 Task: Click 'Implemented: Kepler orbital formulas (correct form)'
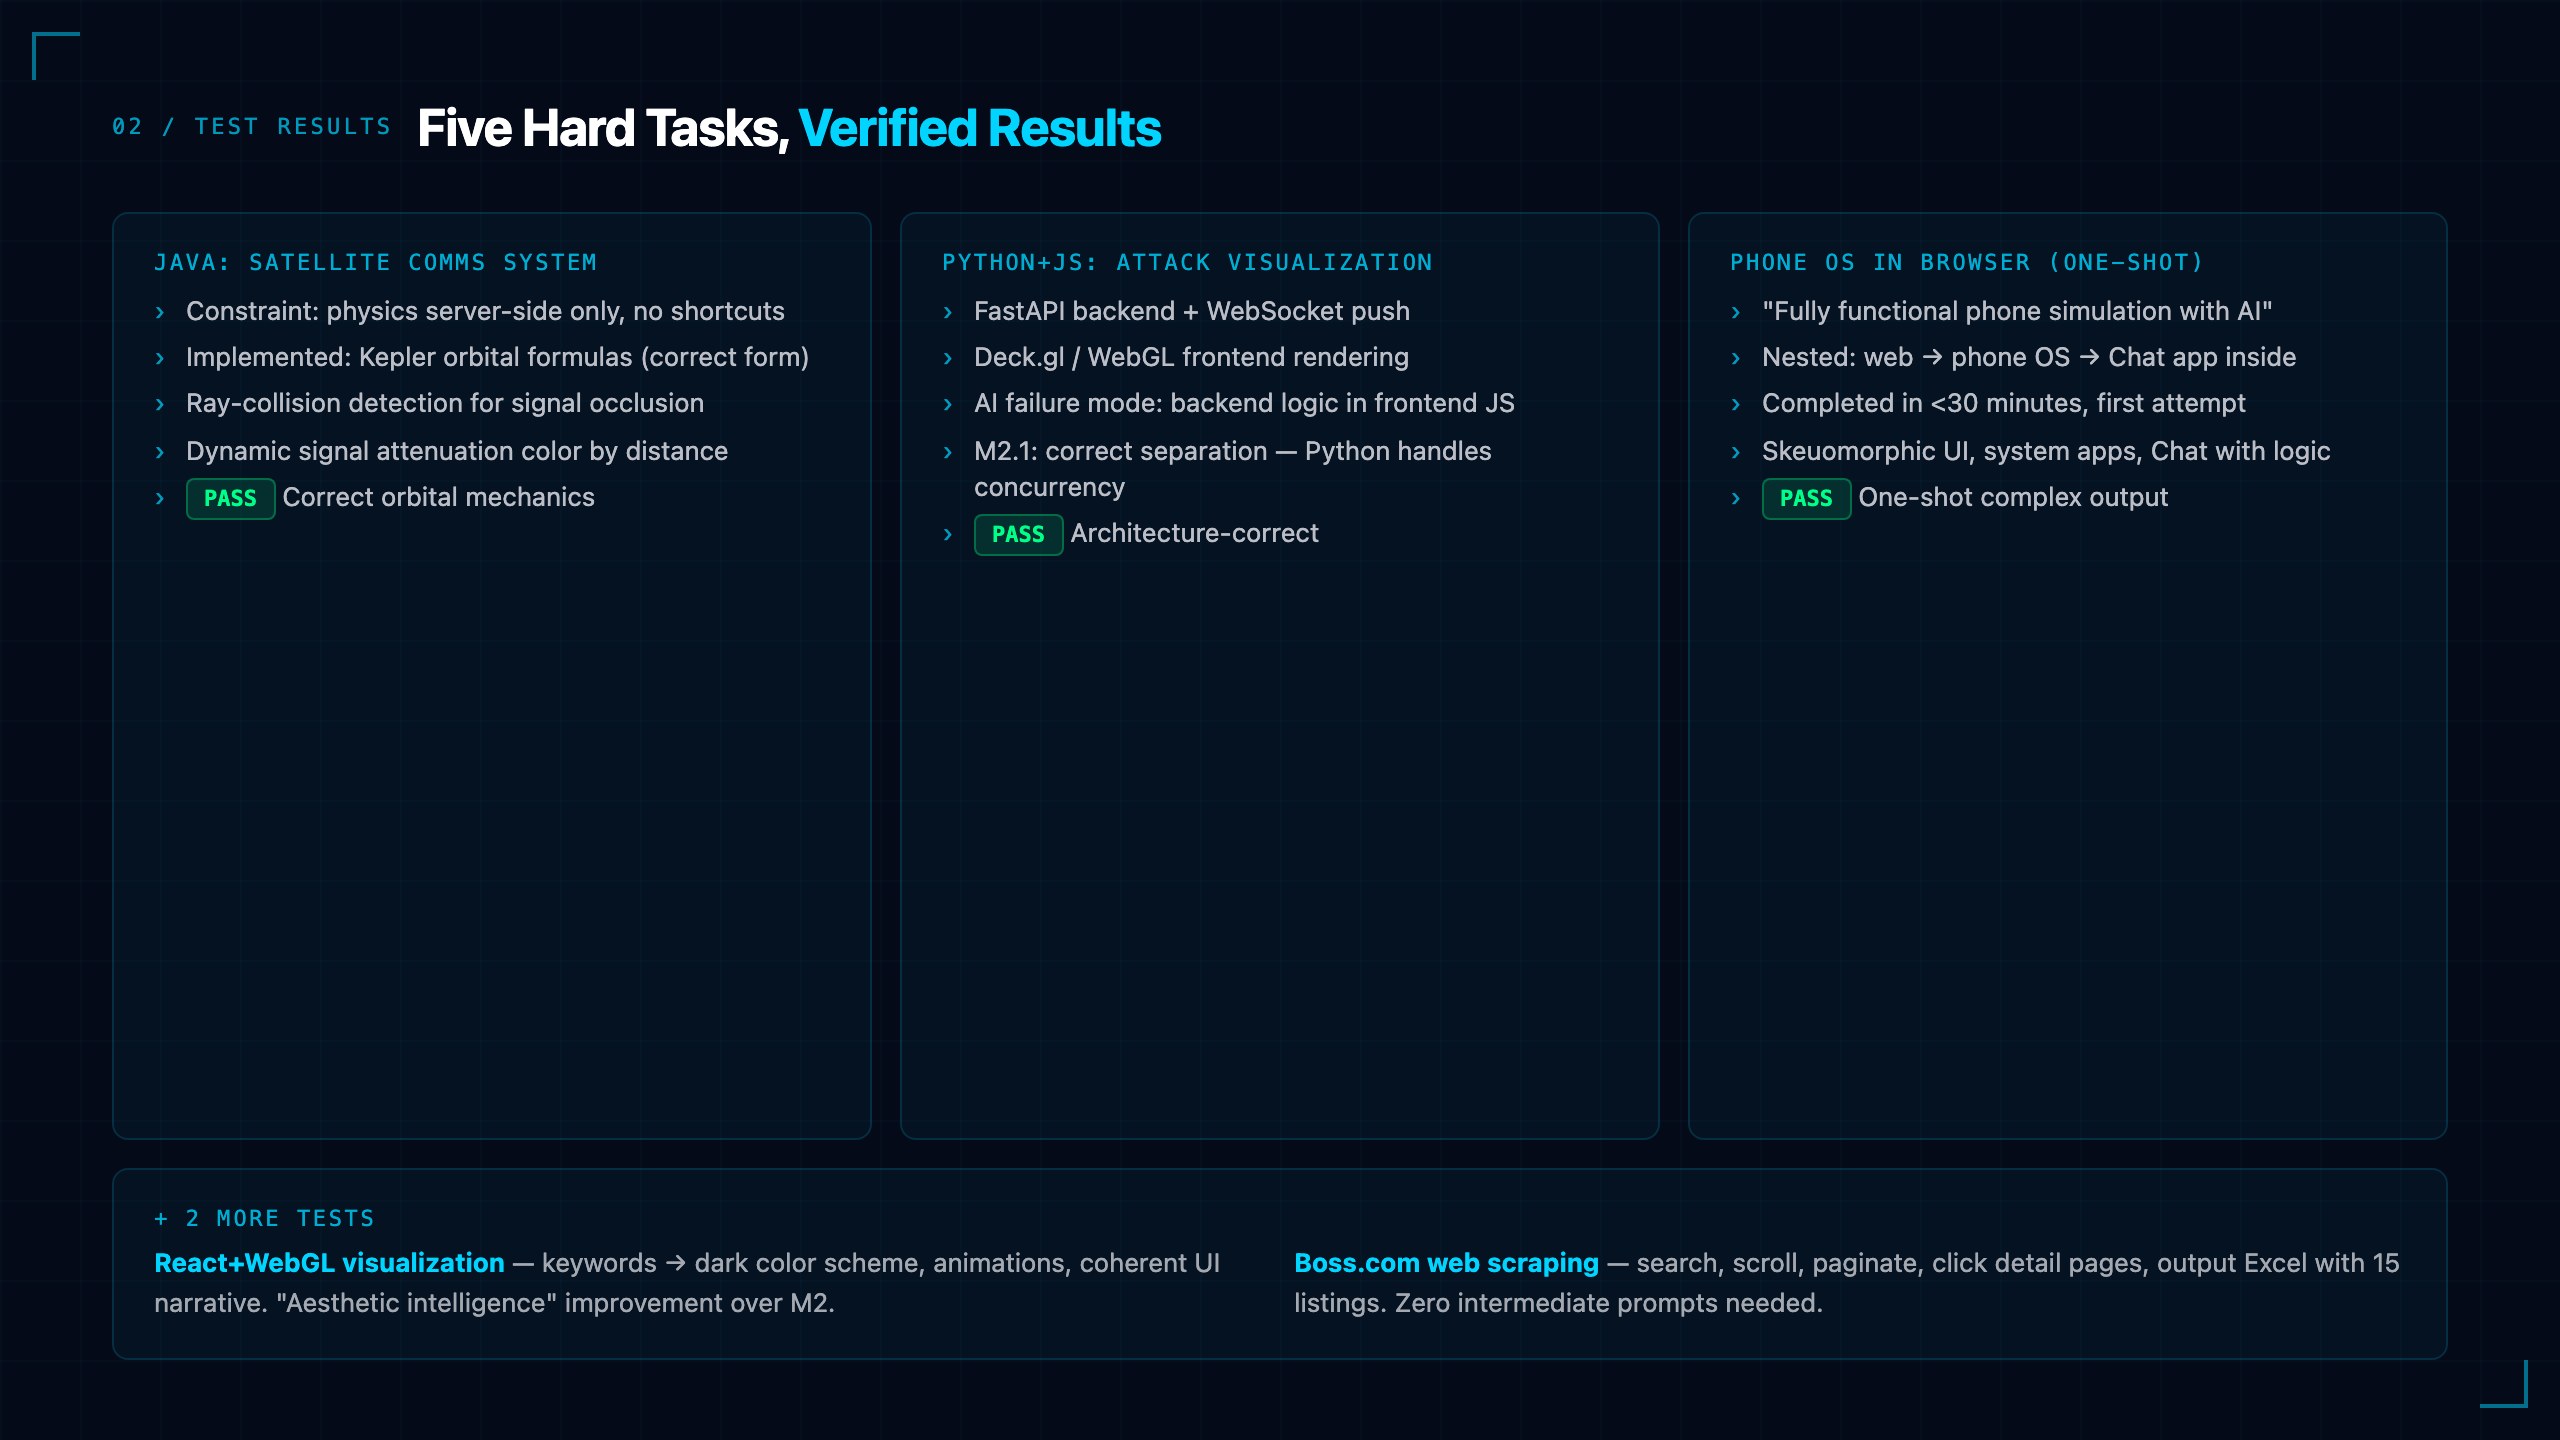tap(497, 357)
